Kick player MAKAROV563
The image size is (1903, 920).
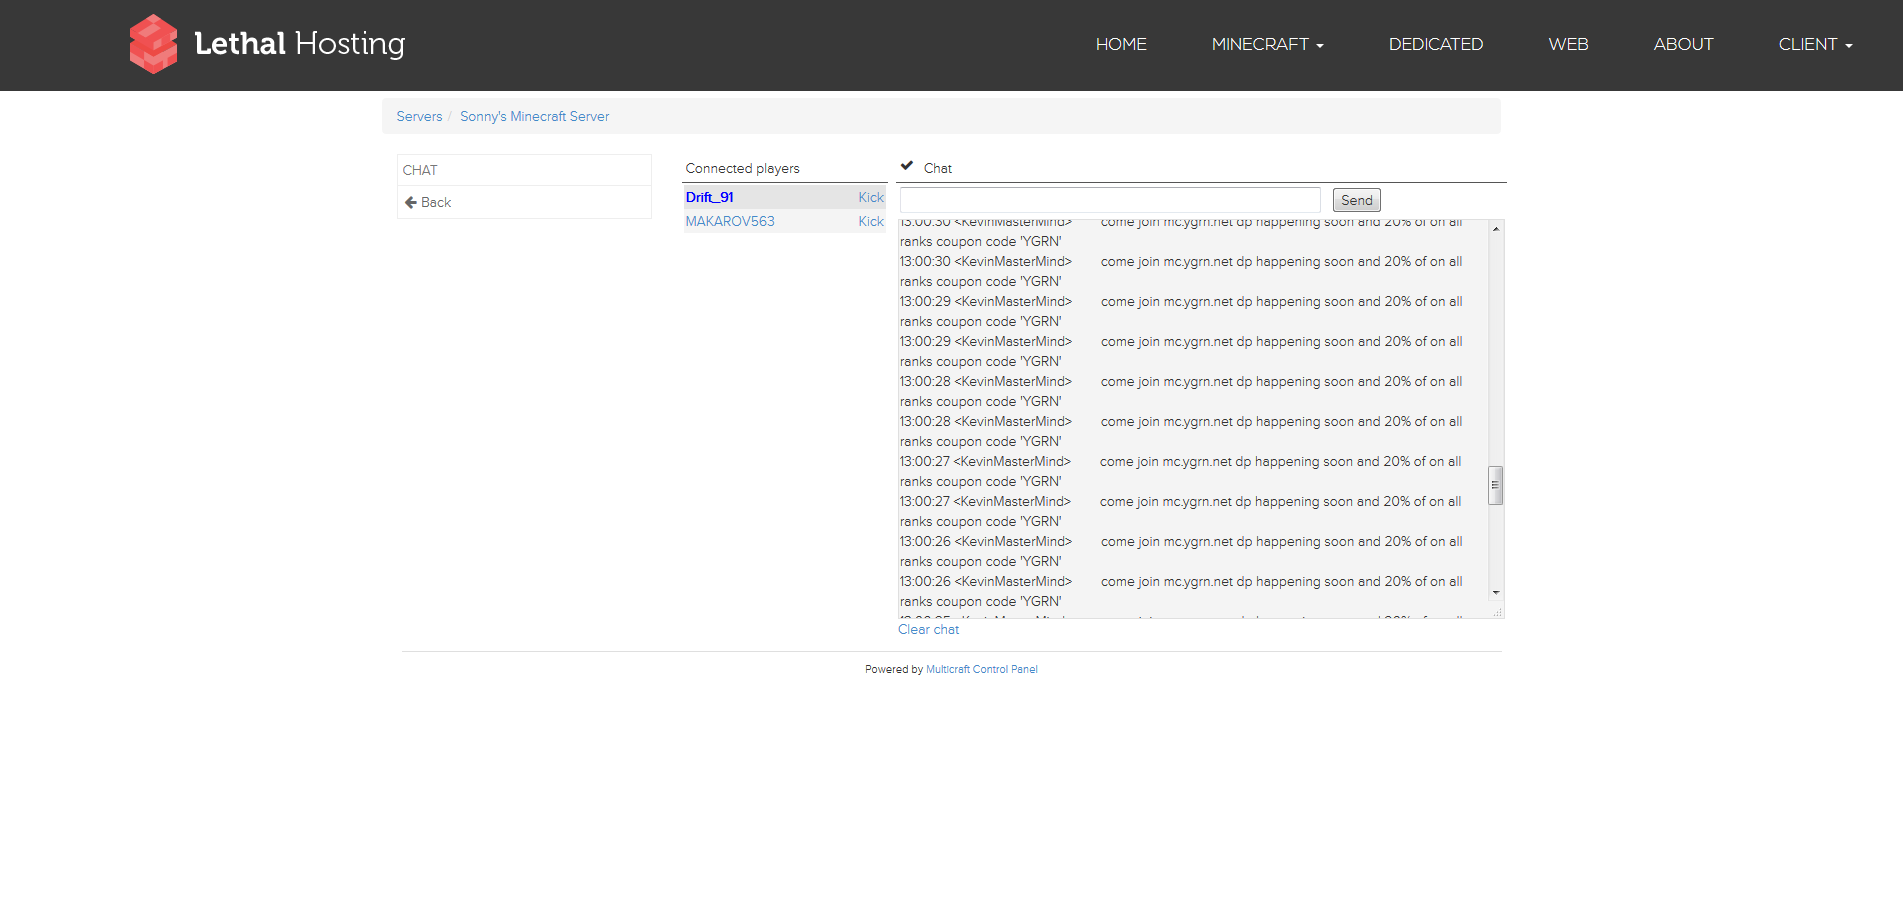click(x=870, y=222)
